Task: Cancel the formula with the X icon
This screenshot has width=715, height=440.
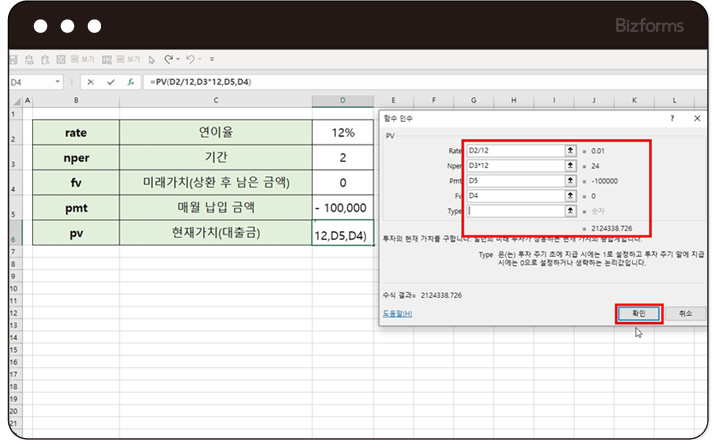Action: [91, 82]
